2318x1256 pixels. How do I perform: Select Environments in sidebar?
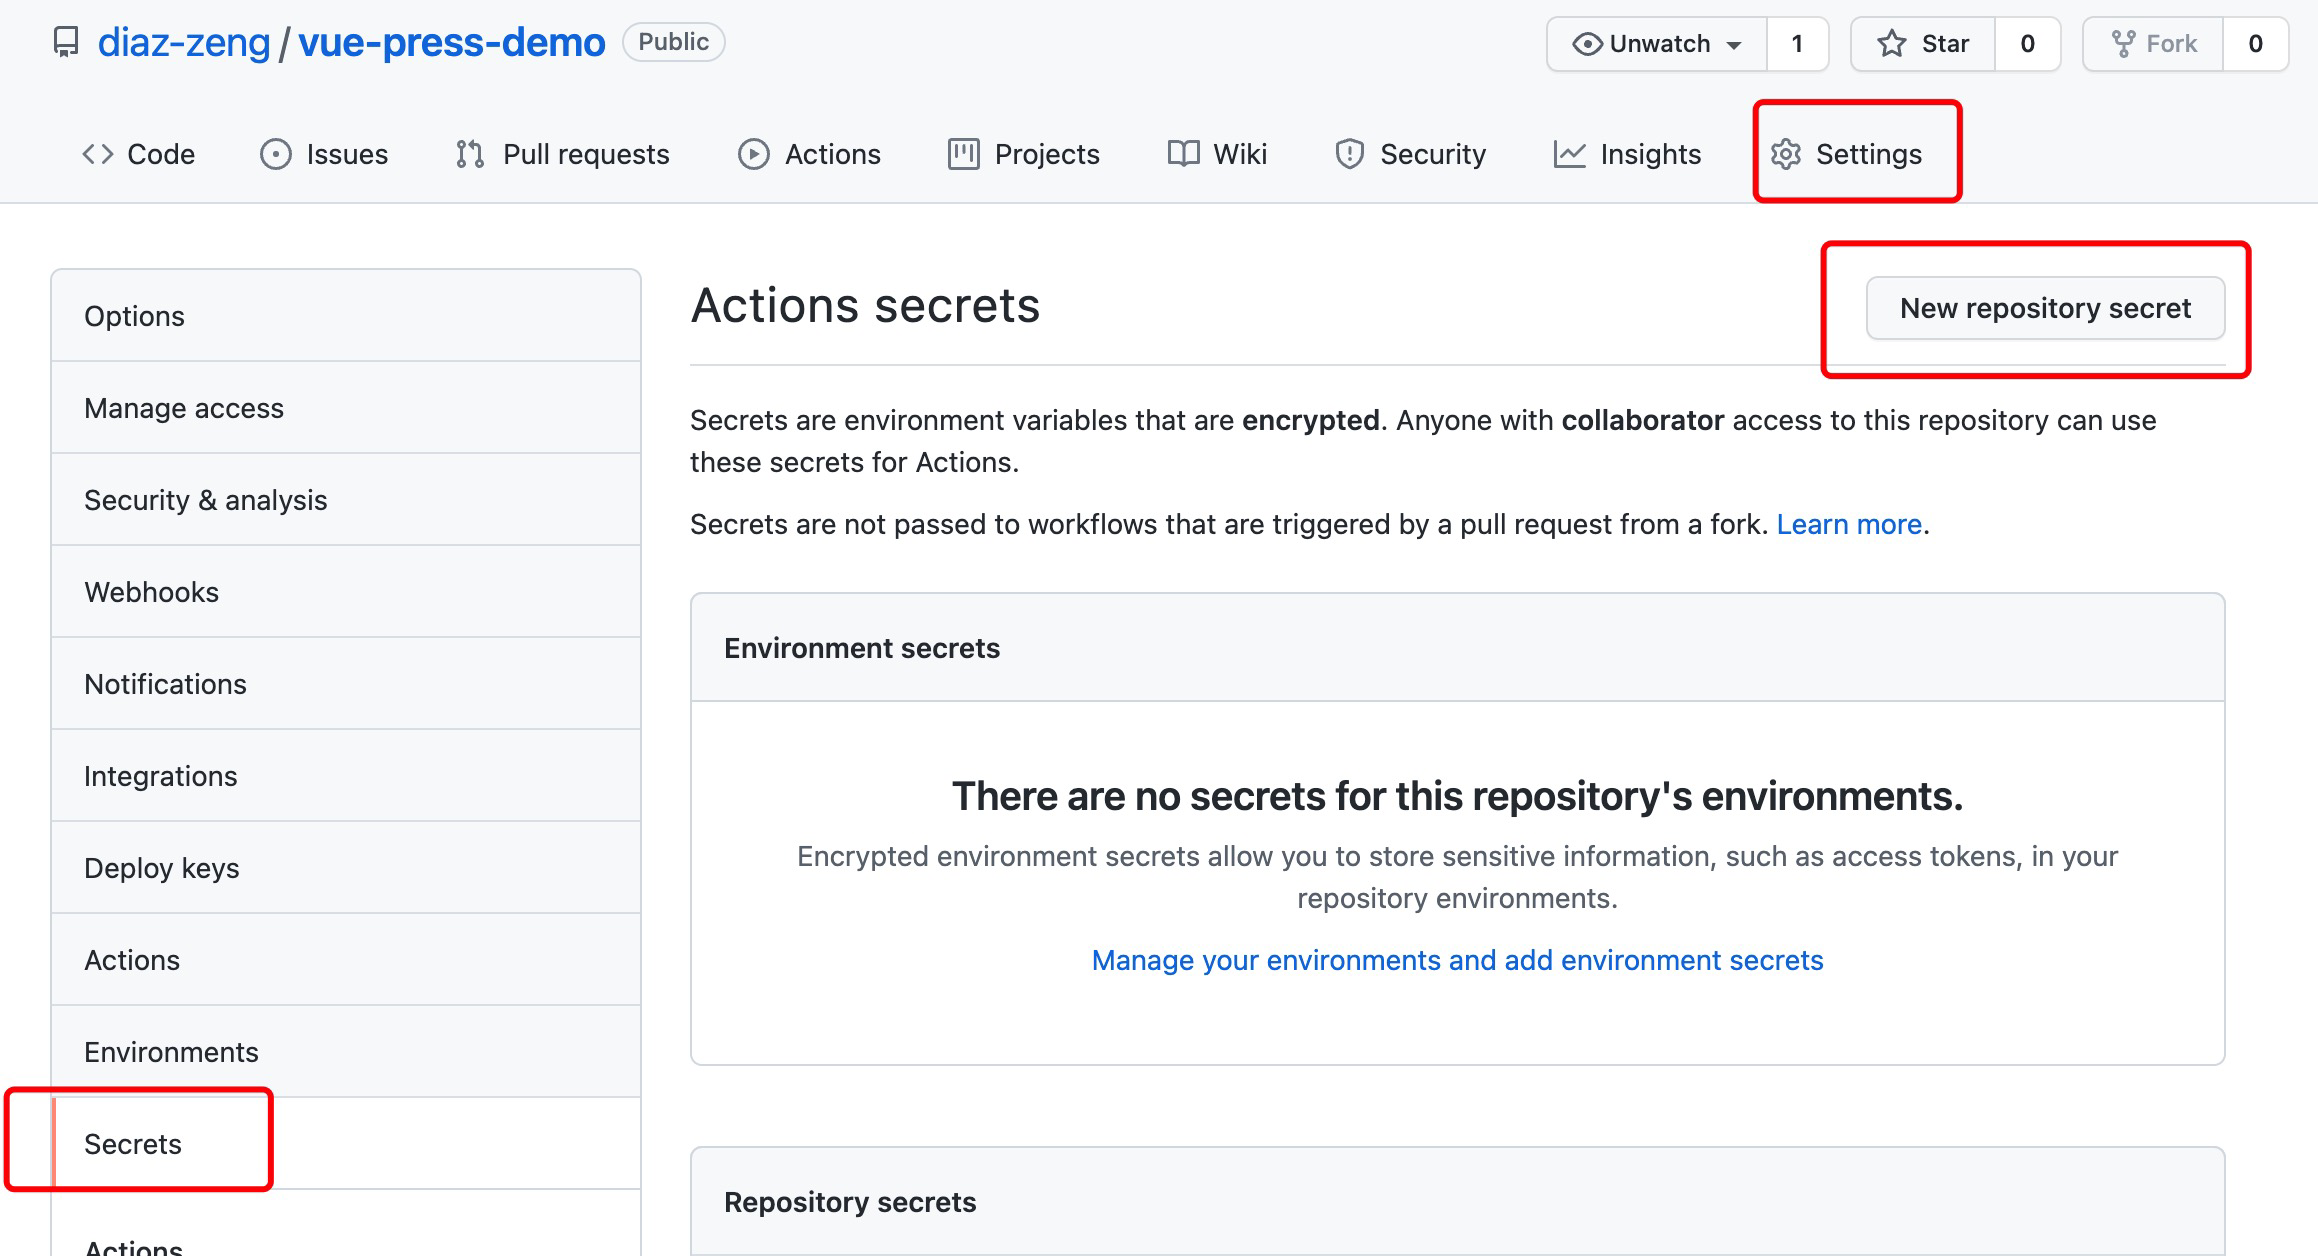coord(346,1052)
